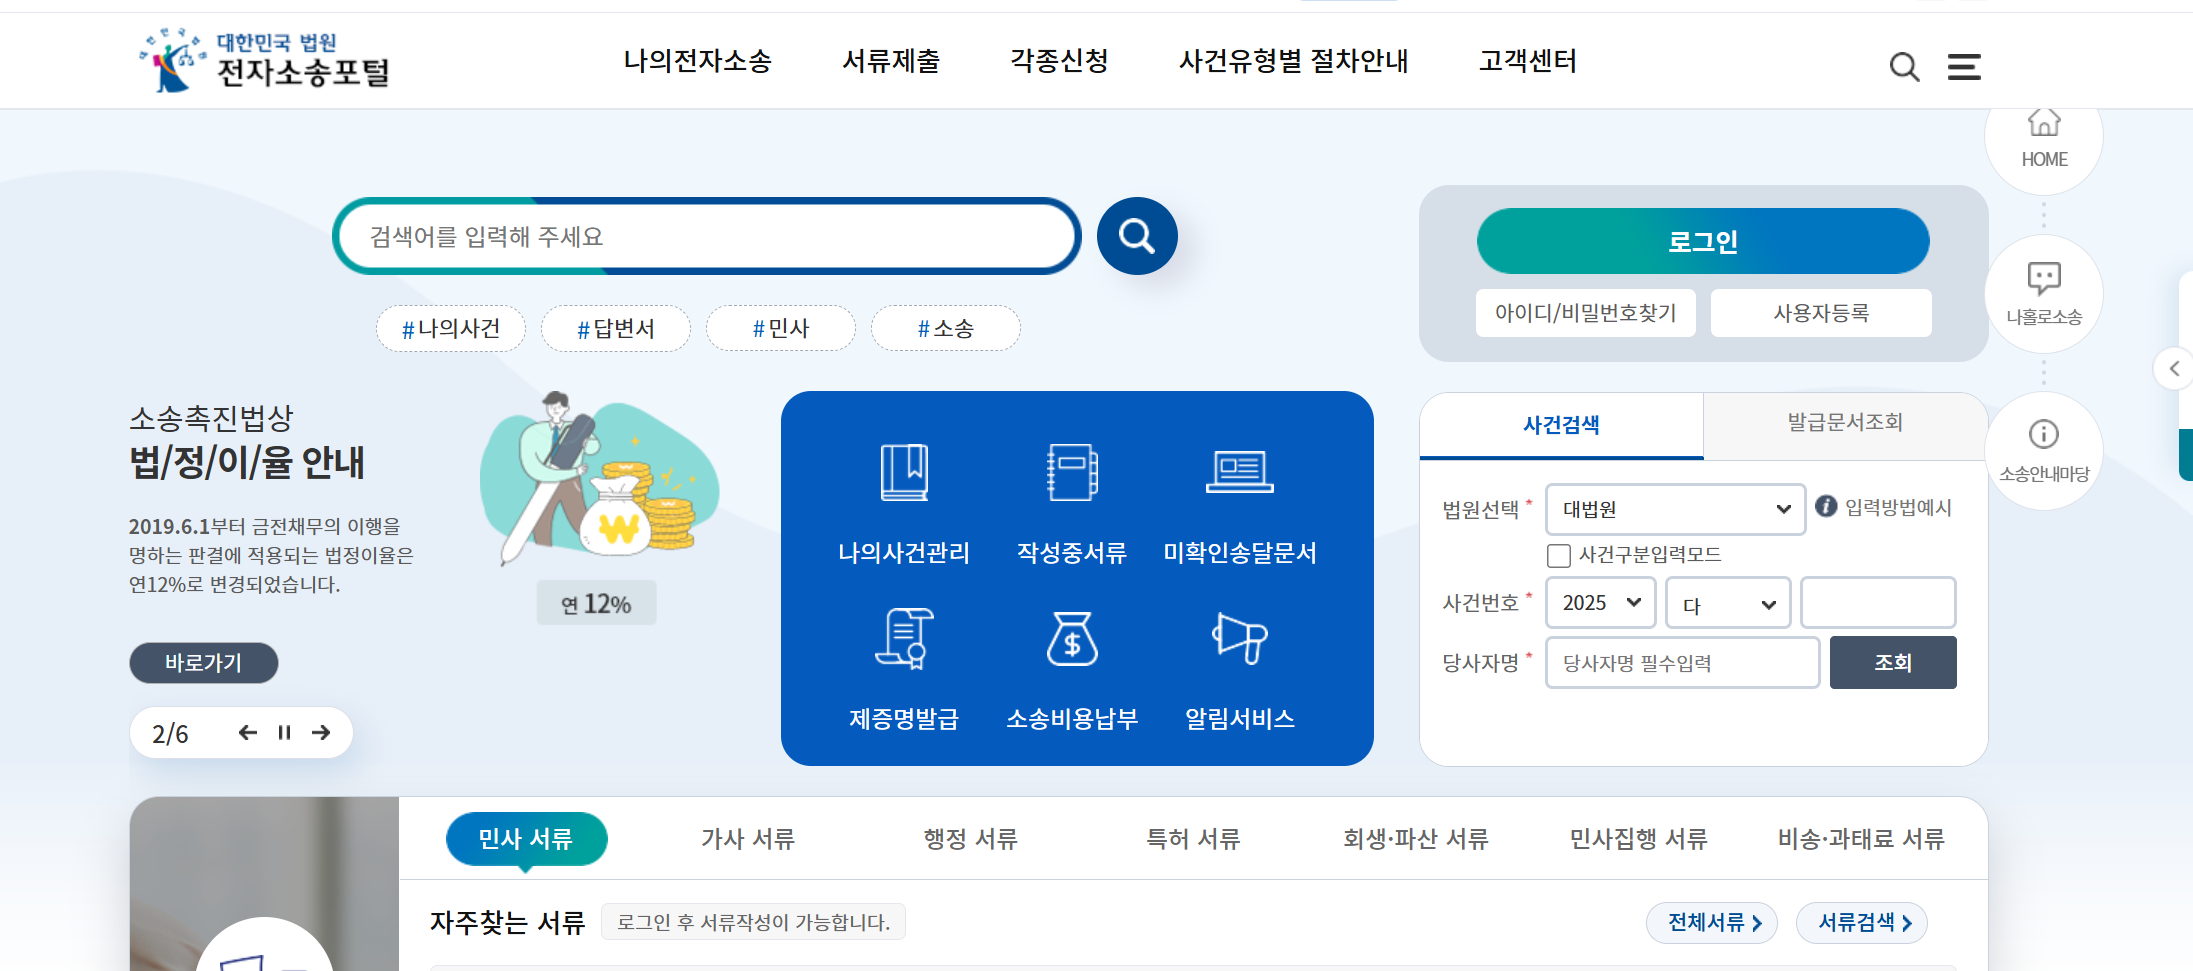This screenshot has width=2193, height=971.
Task: Click the #나의사건 hashtag
Action: [451, 328]
